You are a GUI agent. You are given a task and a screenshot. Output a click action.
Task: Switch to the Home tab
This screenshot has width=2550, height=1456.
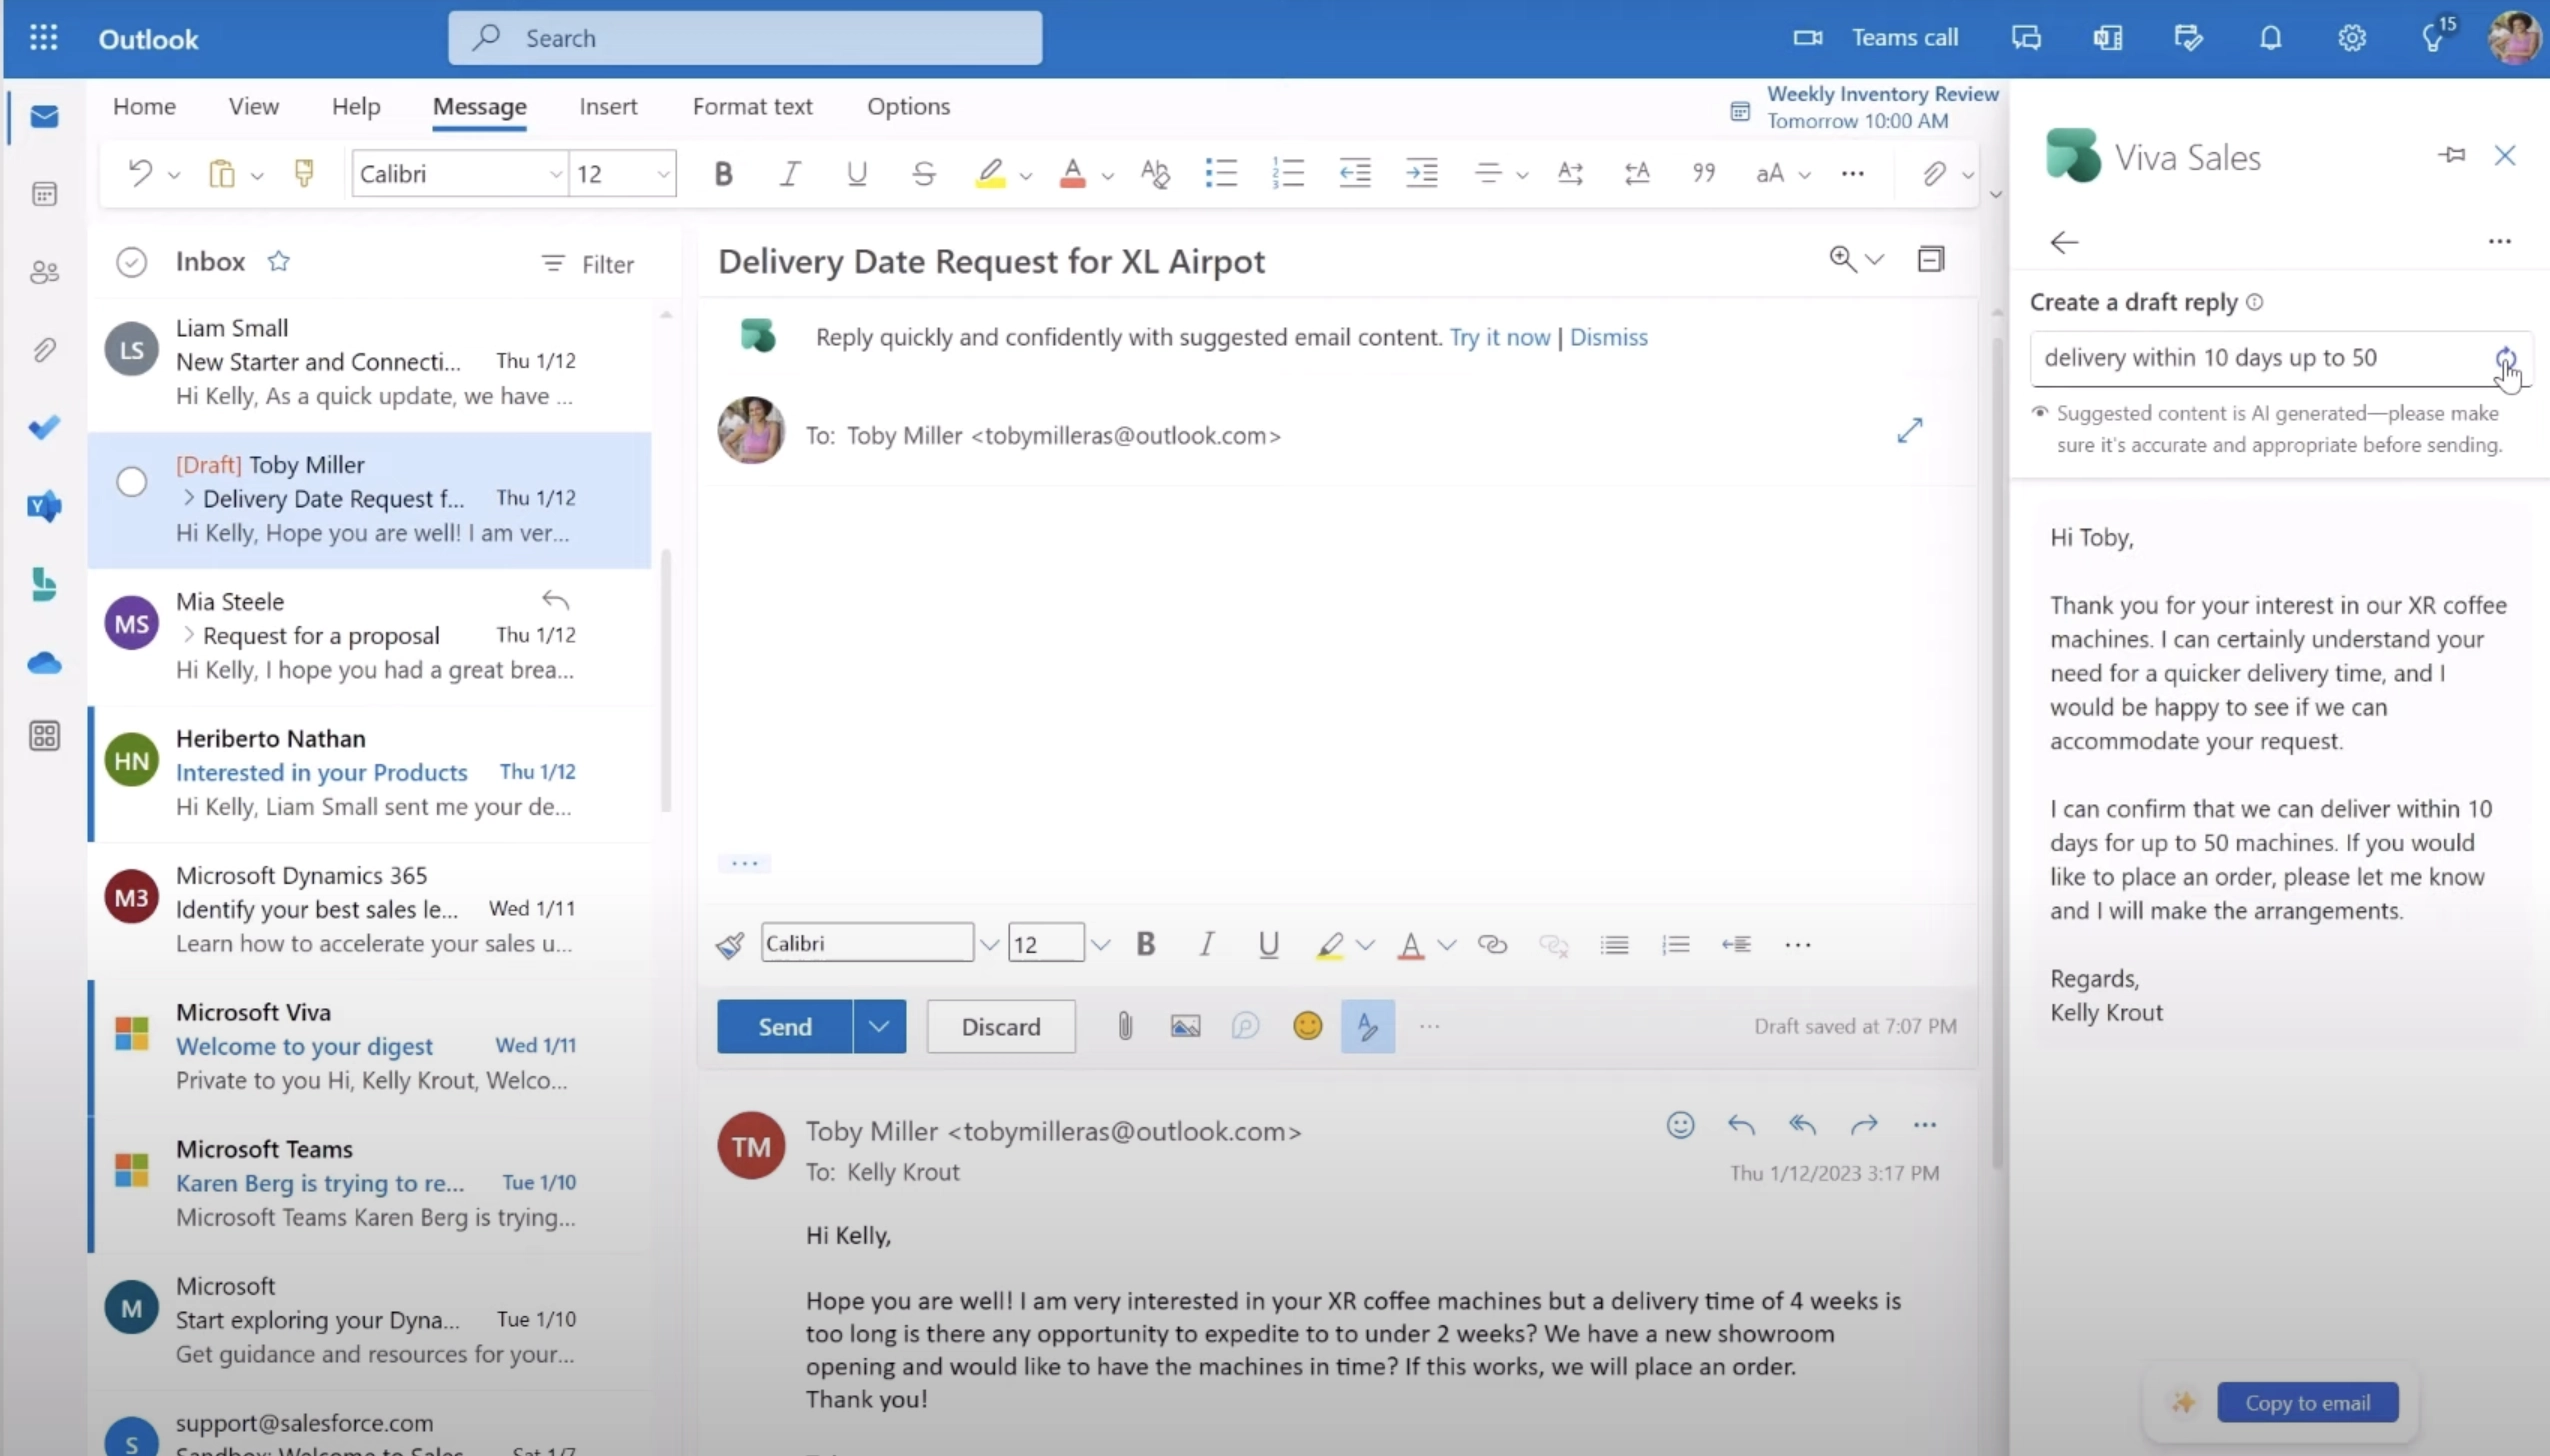[x=144, y=106]
